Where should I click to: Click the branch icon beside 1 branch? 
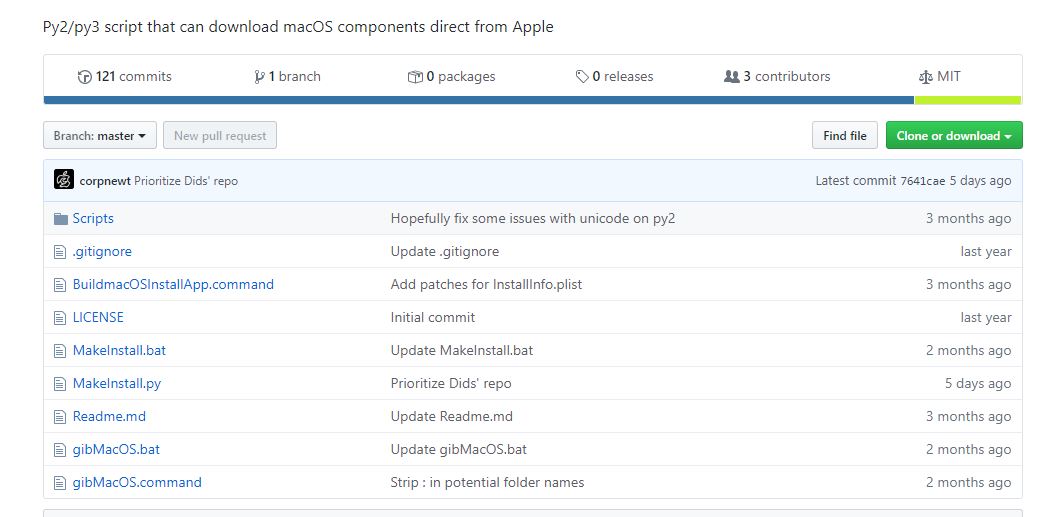(x=259, y=77)
